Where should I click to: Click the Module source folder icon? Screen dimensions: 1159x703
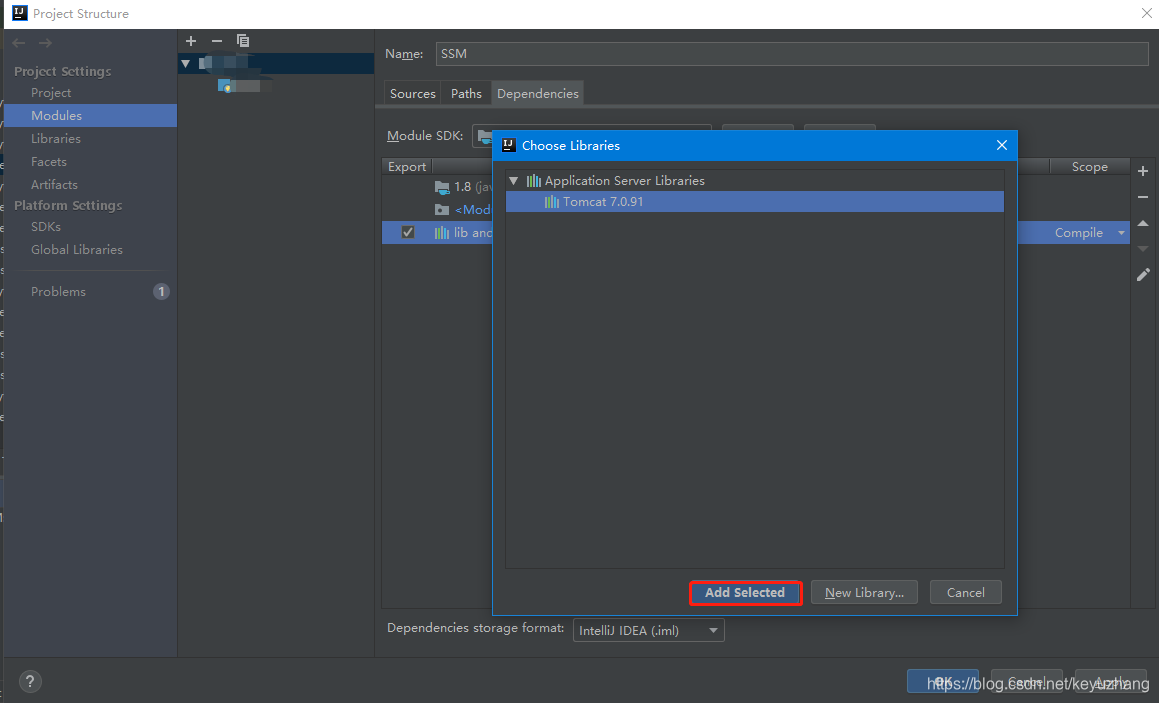pyautogui.click(x=442, y=210)
